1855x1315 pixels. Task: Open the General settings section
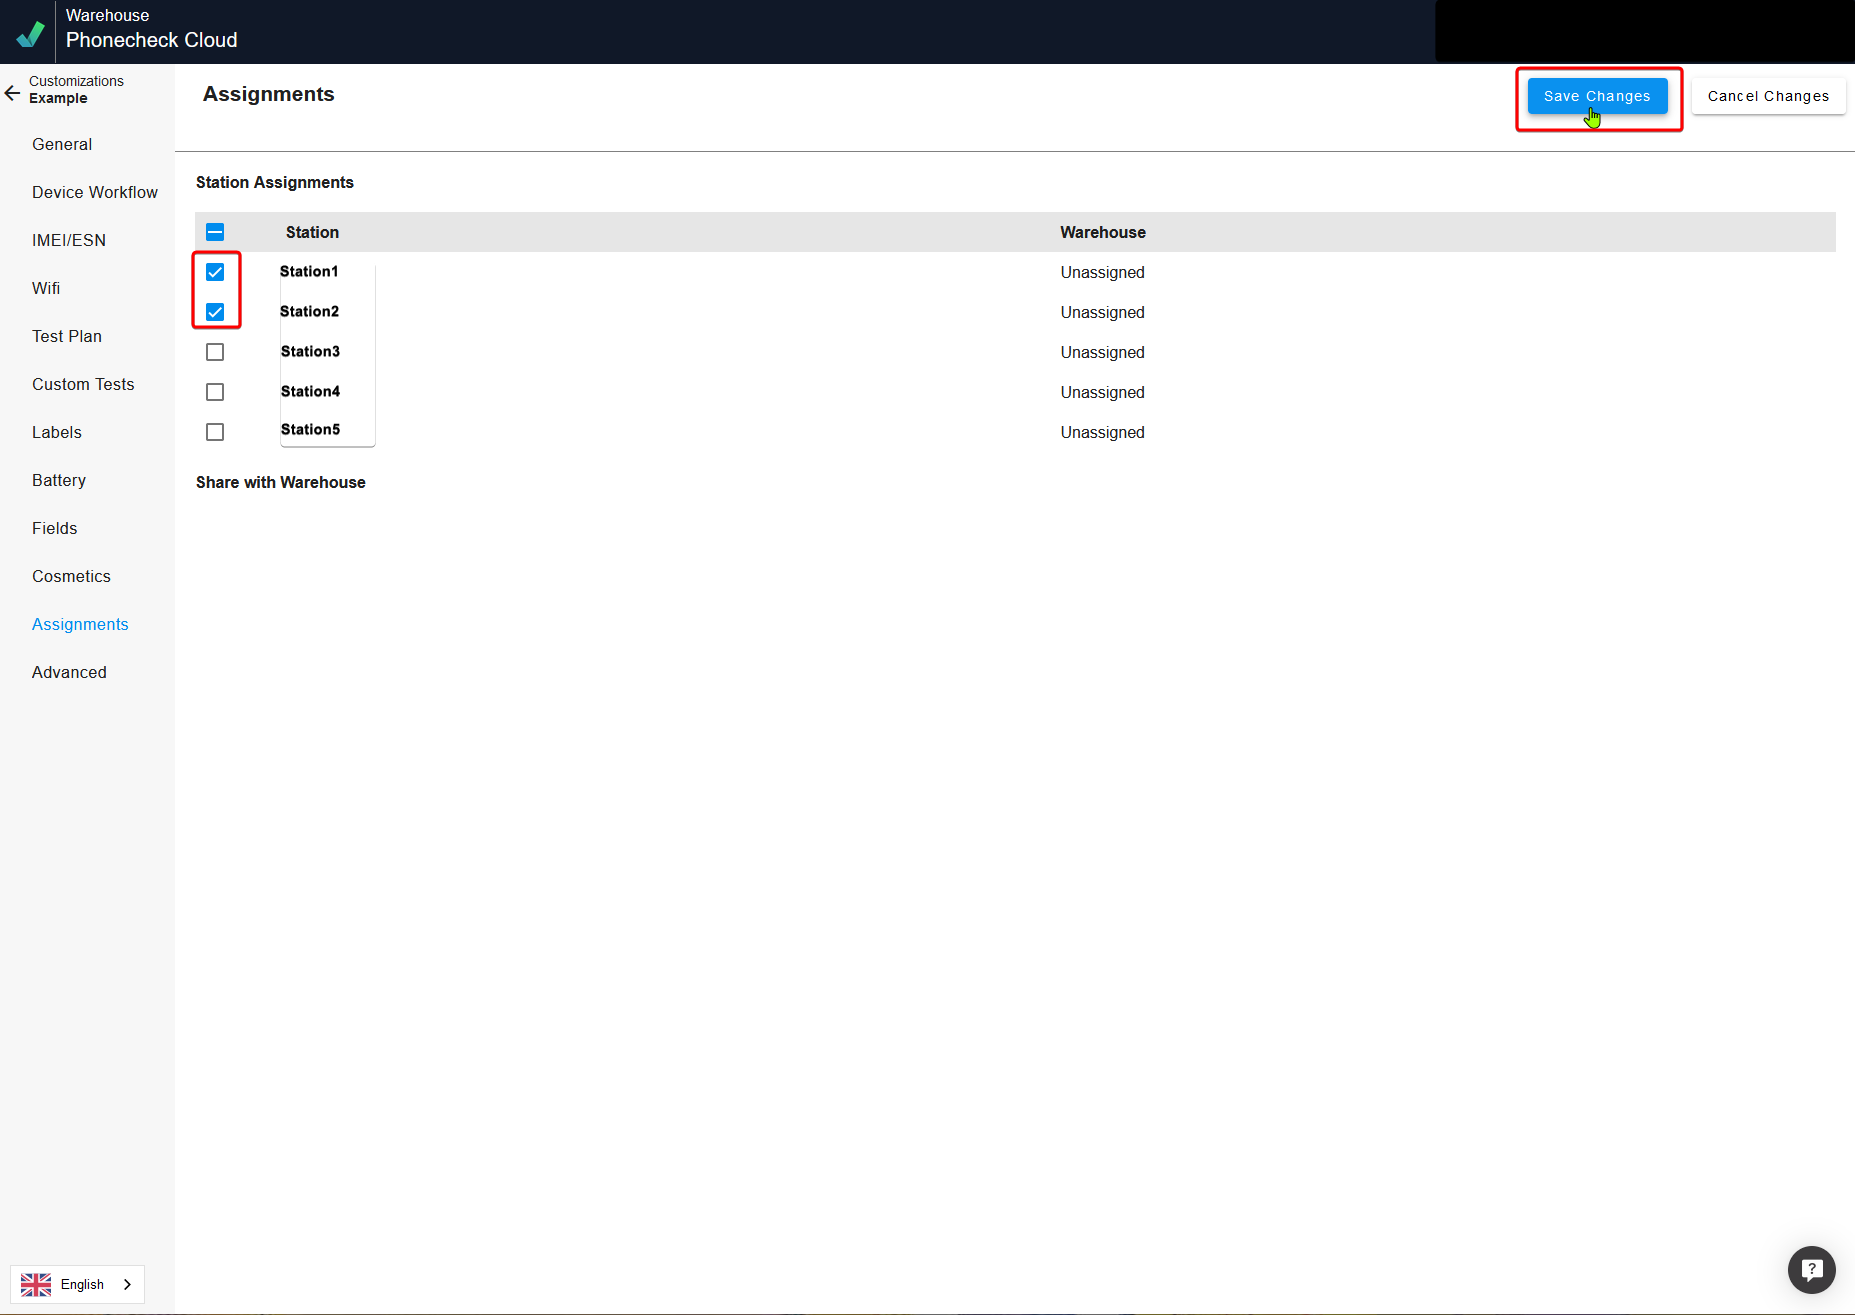[62, 144]
